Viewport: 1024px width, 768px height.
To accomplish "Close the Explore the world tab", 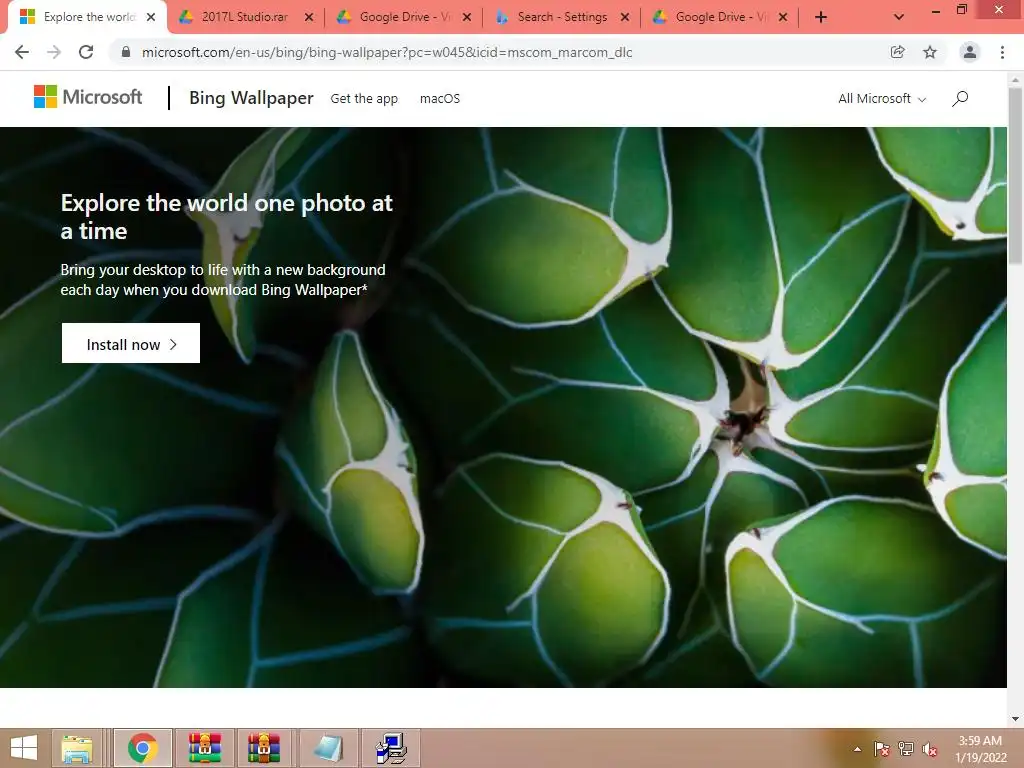I will coord(151,18).
